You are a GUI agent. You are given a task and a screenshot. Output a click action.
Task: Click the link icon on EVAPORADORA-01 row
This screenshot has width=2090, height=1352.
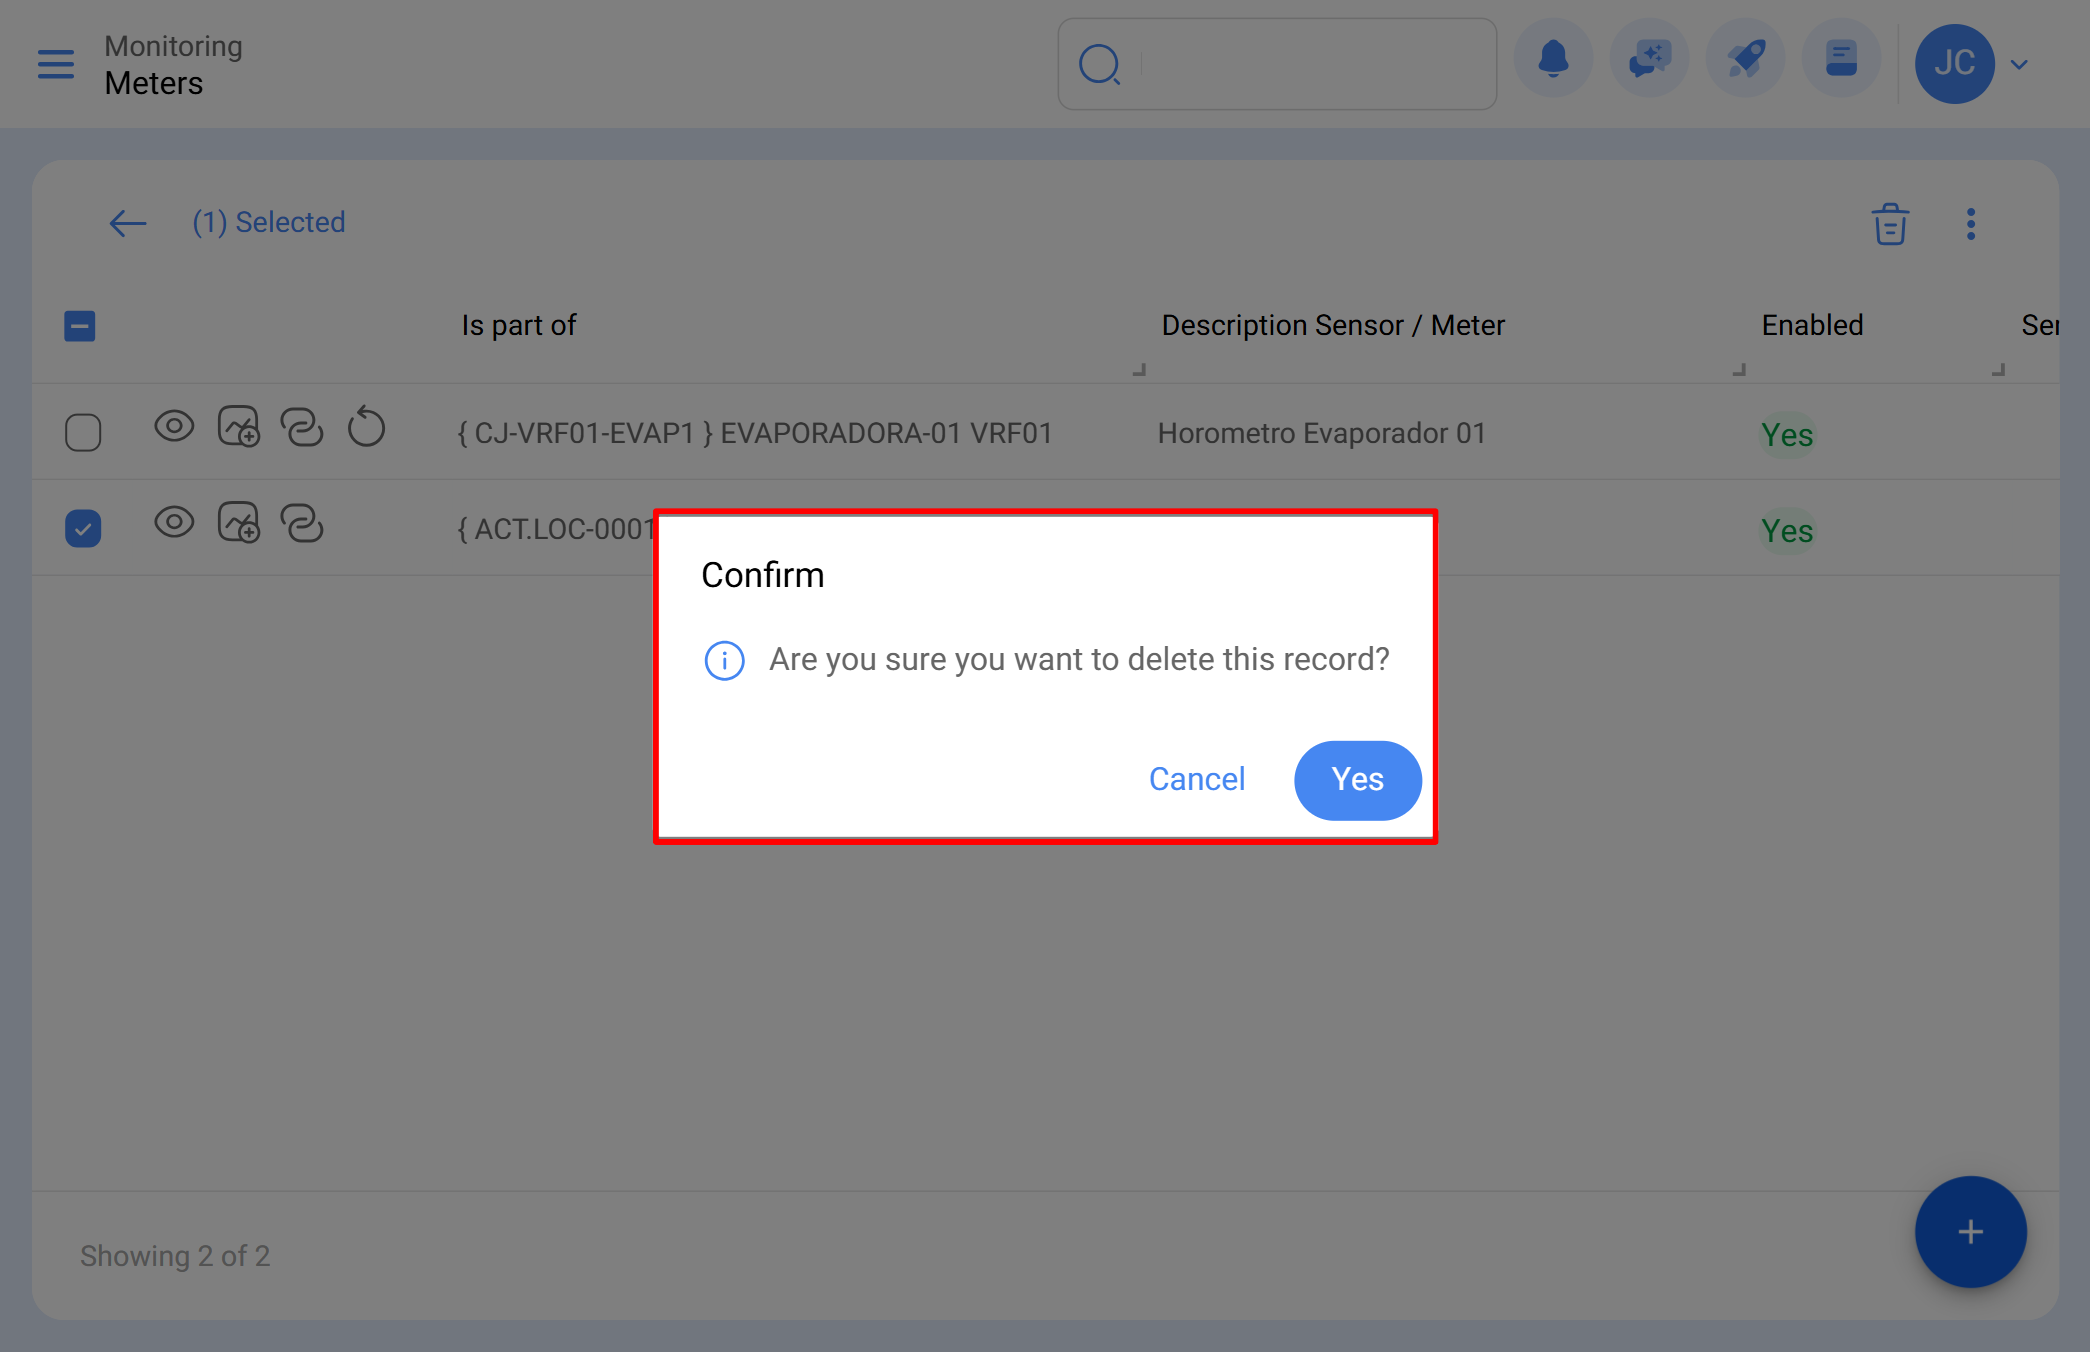click(301, 427)
